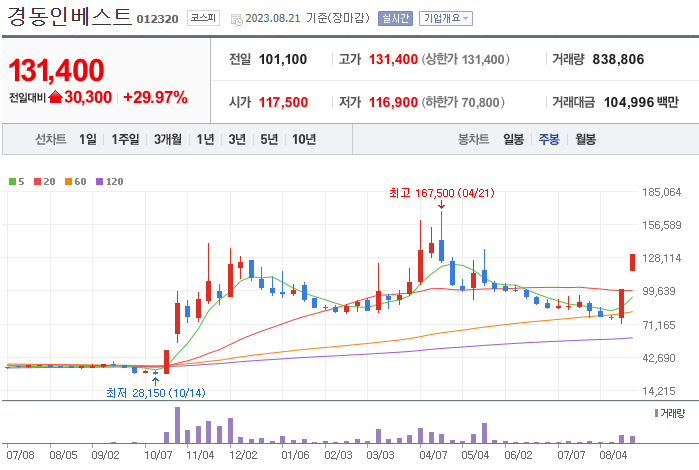Click the 최고 167,500 (04/21) marker

442,193
